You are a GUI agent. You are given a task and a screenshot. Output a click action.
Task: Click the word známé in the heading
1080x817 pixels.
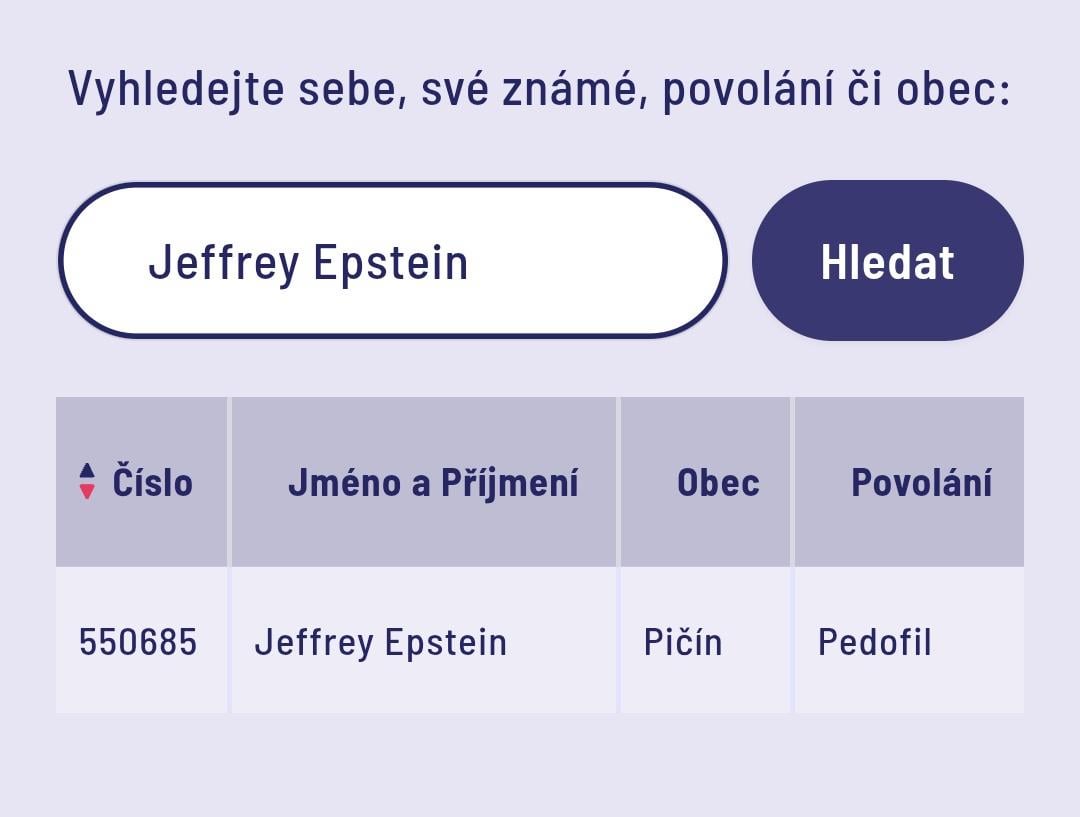click(x=569, y=89)
